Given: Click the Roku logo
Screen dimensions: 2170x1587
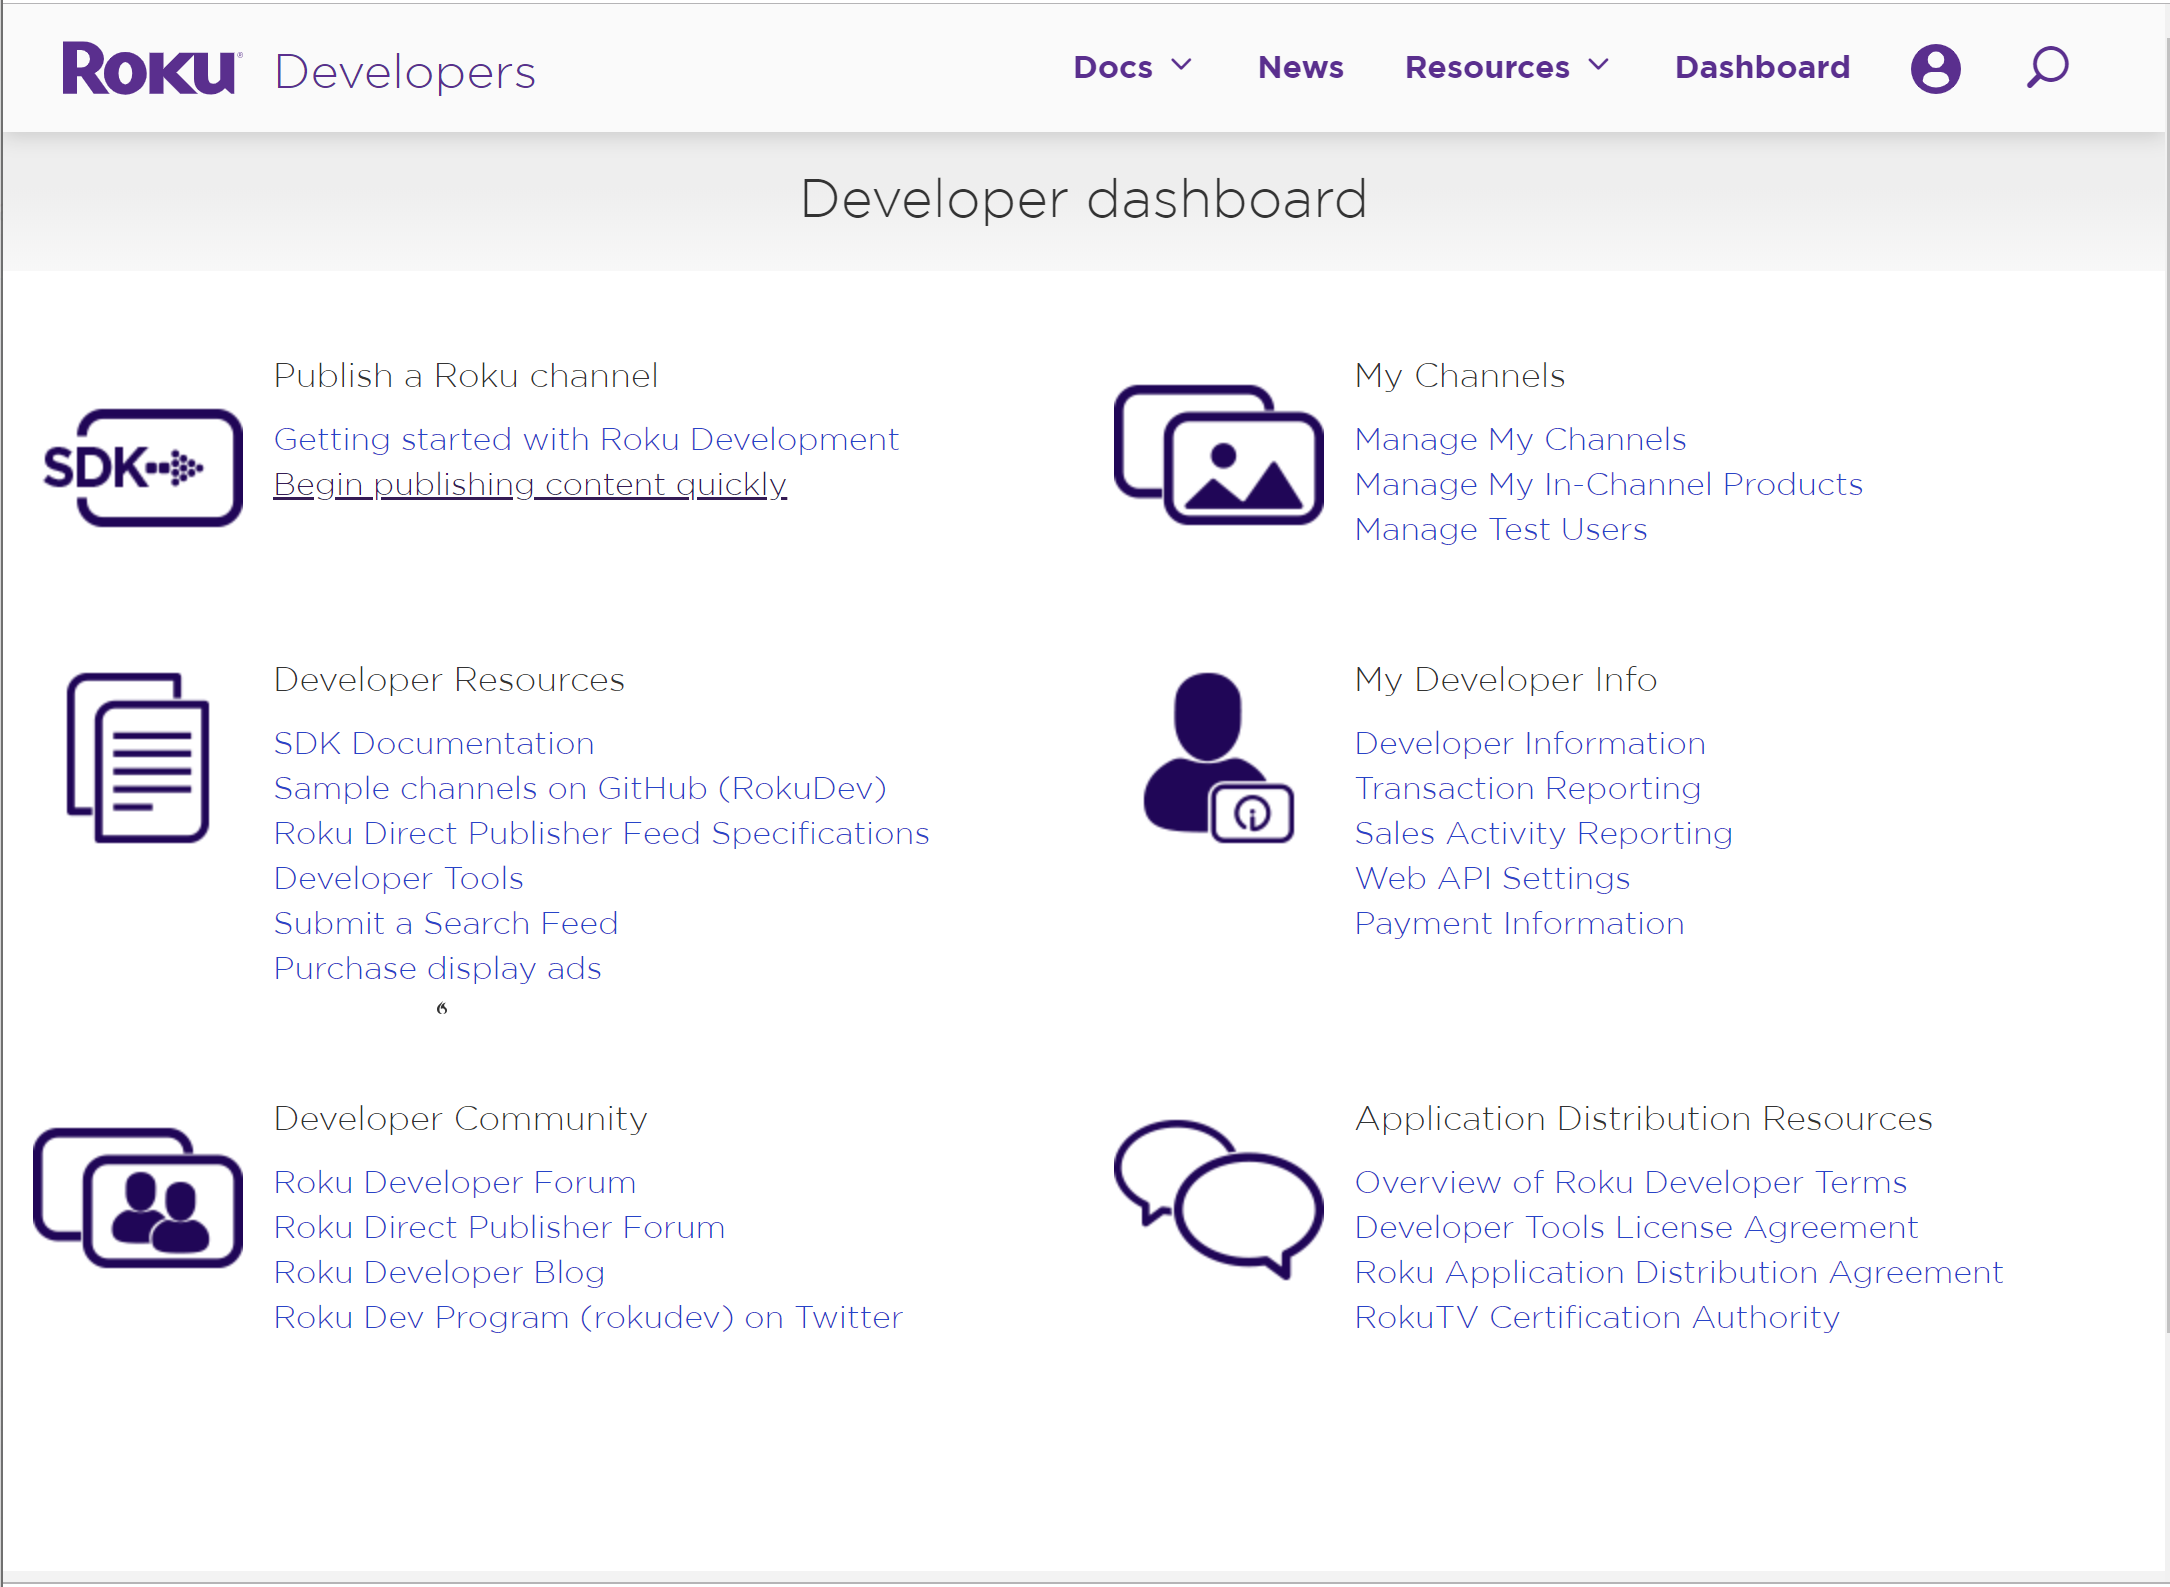Looking at the screenshot, I should point(152,68).
